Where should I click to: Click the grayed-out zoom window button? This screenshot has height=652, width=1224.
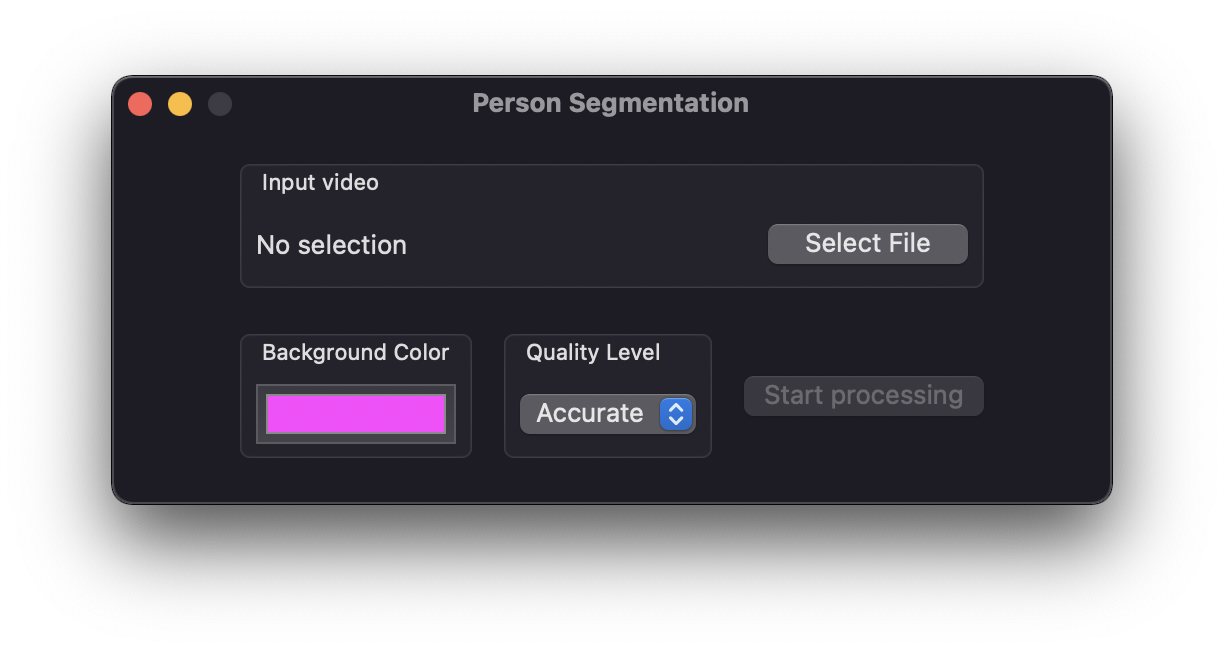pyautogui.click(x=220, y=104)
